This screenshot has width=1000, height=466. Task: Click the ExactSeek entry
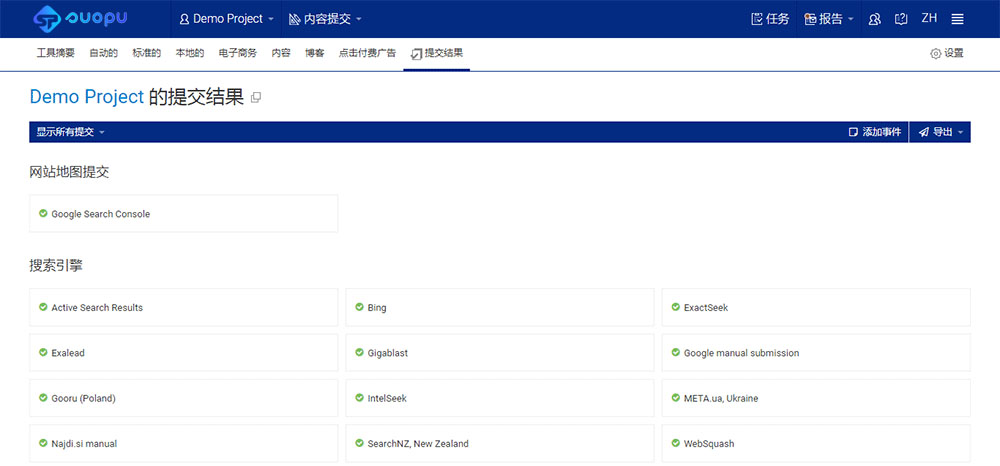pos(816,307)
